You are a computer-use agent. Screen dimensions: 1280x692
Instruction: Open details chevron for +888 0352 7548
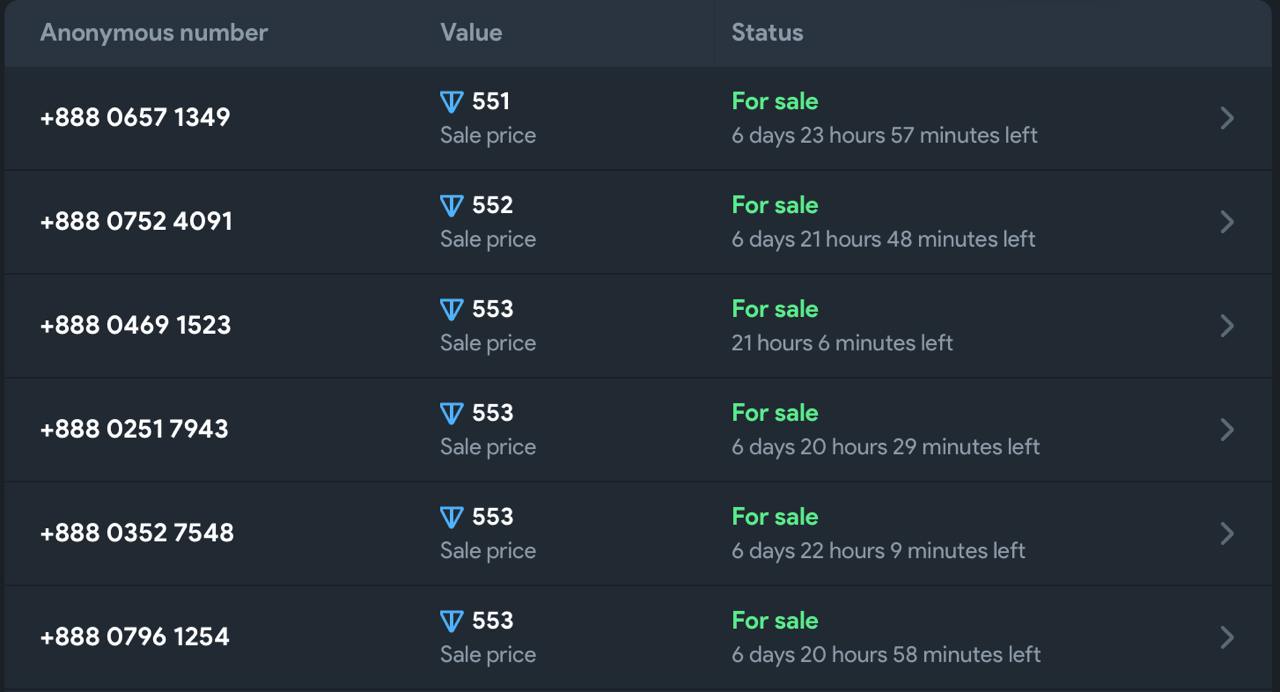1227,534
